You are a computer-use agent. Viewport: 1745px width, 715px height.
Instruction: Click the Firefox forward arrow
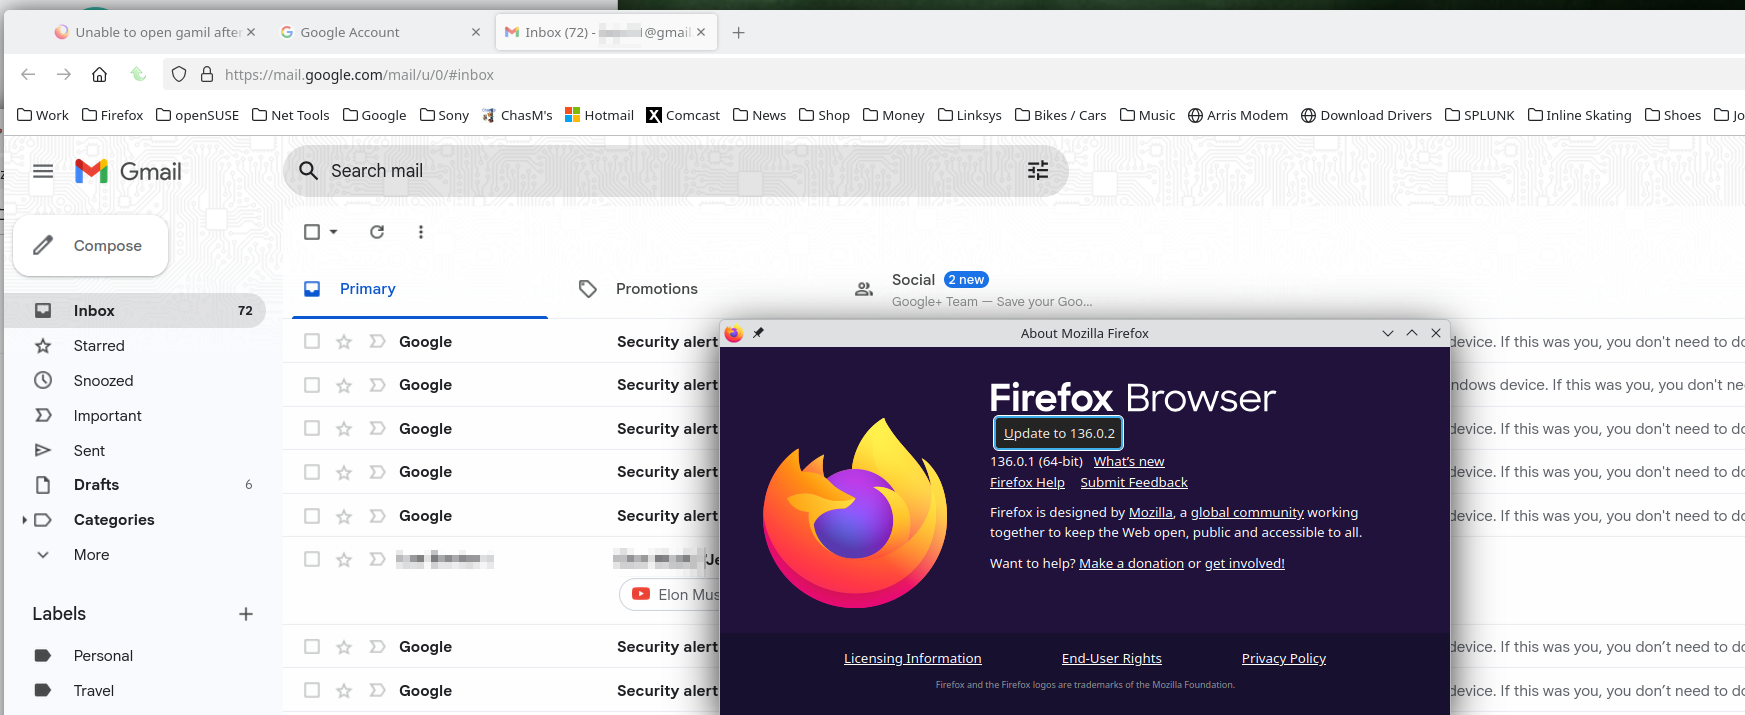(64, 74)
